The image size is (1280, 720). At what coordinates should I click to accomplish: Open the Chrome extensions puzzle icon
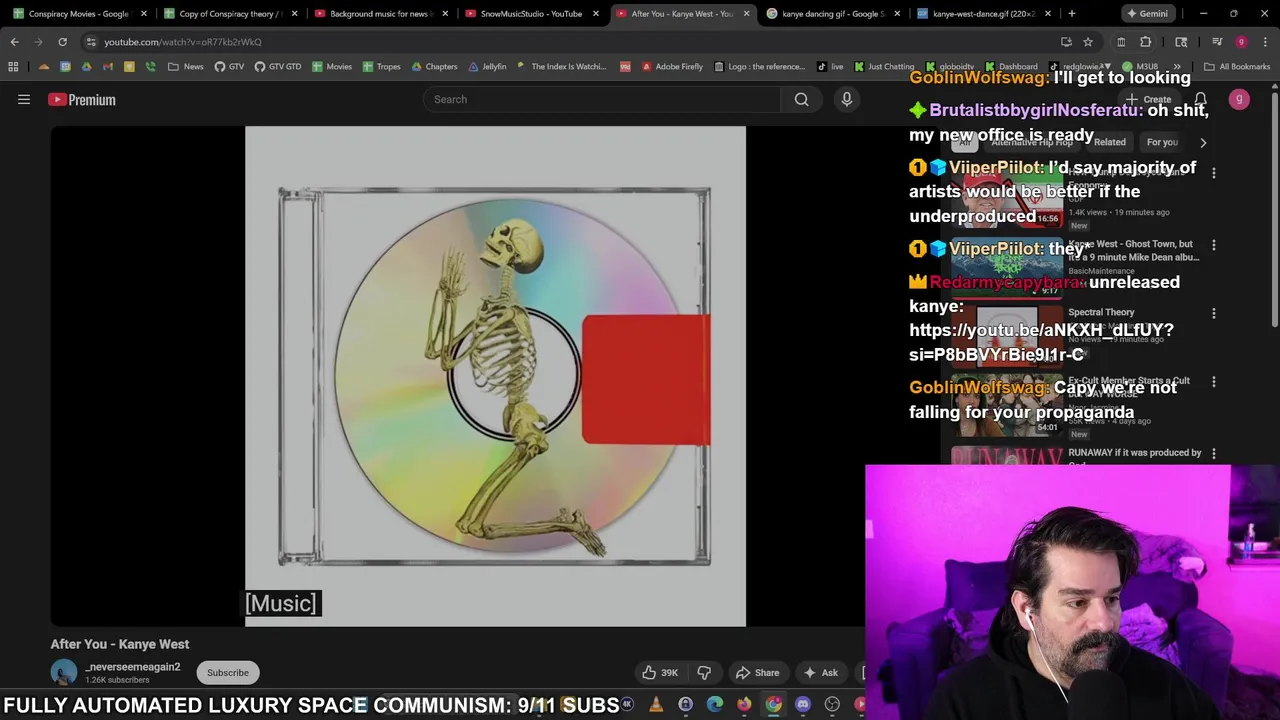coord(1145,42)
